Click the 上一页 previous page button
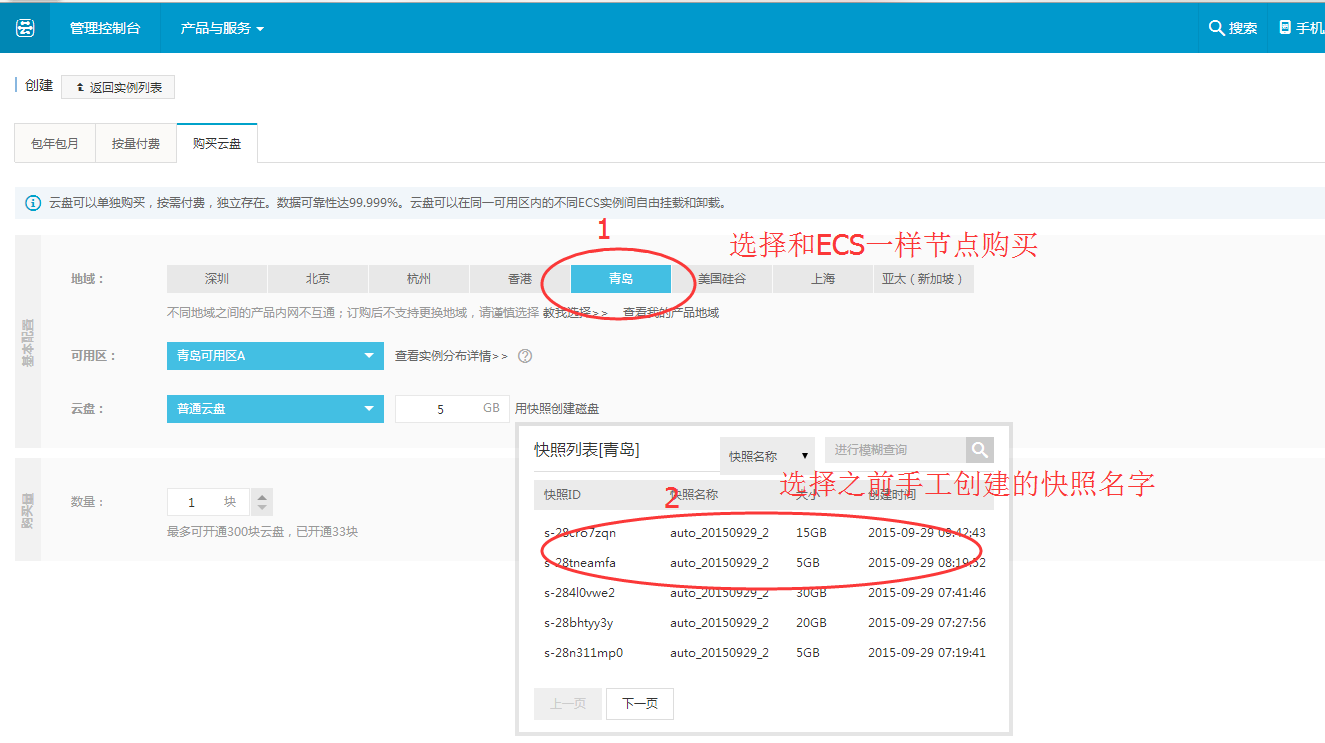 pyautogui.click(x=568, y=704)
